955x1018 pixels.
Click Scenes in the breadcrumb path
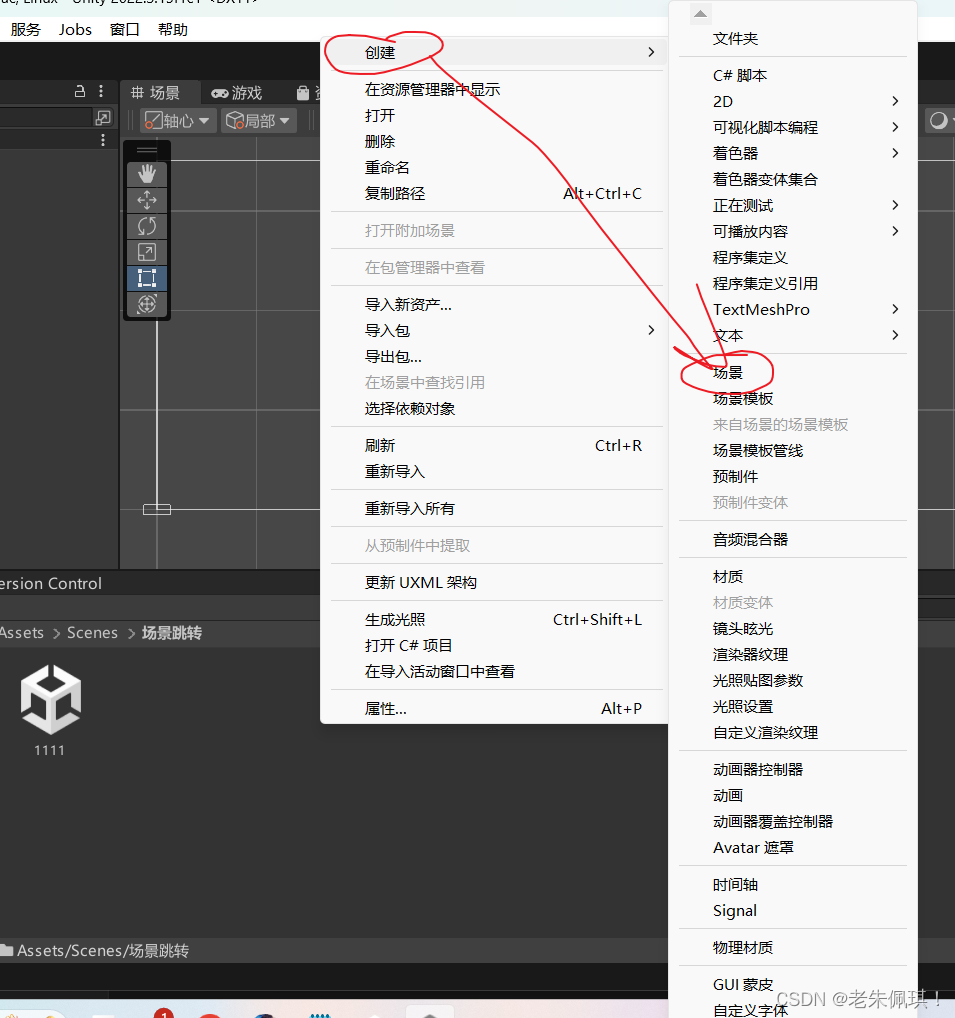point(92,632)
